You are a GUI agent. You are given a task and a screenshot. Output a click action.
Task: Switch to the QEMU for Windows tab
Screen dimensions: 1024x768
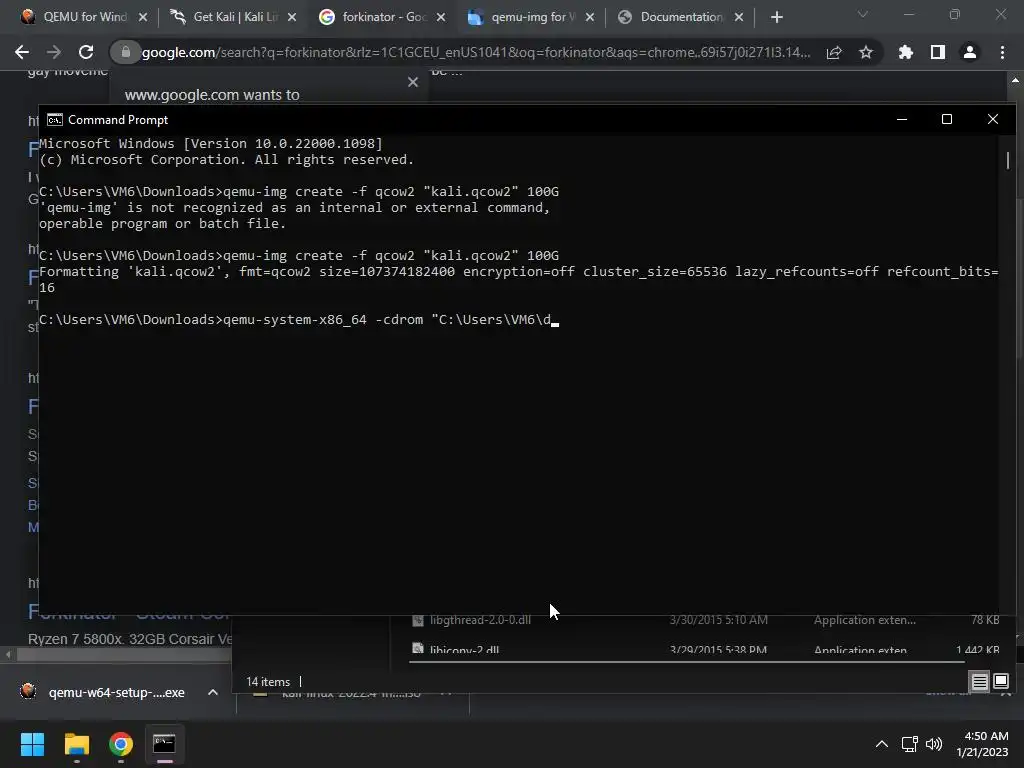click(x=73, y=17)
